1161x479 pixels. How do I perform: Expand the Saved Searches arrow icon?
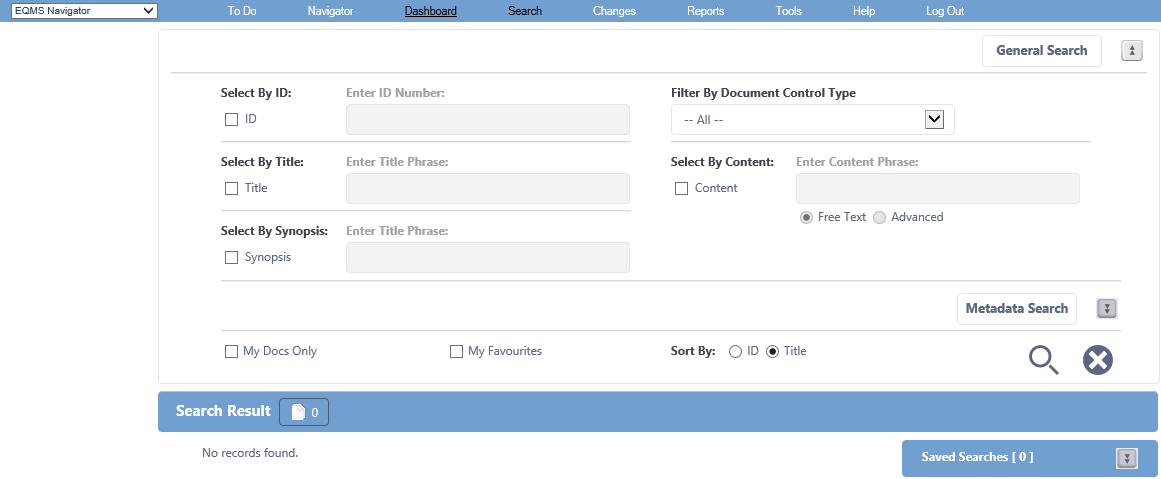coord(1126,458)
